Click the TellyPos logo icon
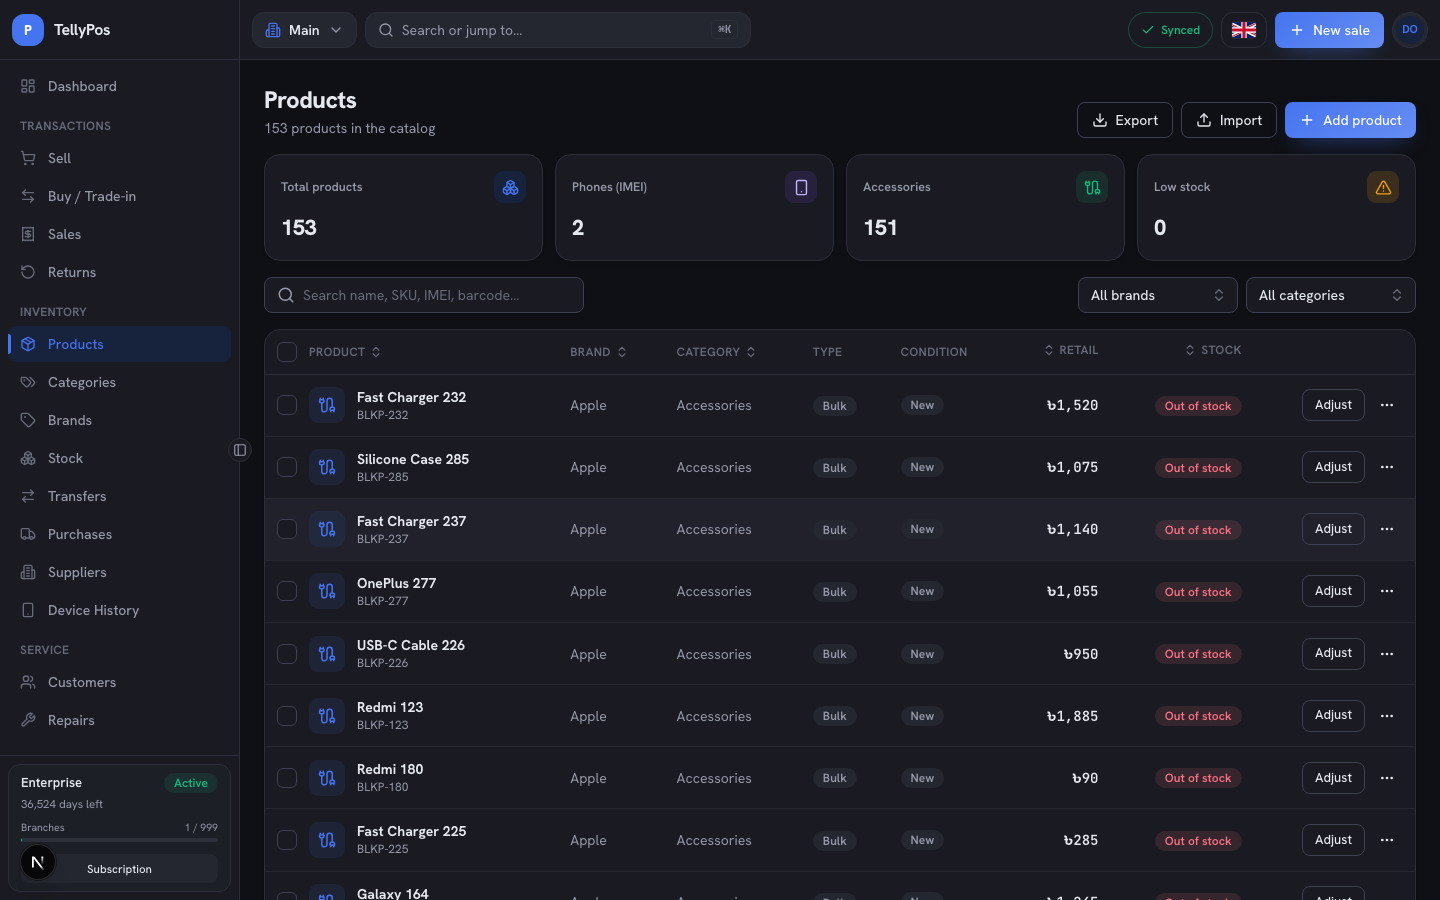Image resolution: width=1440 pixels, height=900 pixels. click(x=28, y=30)
